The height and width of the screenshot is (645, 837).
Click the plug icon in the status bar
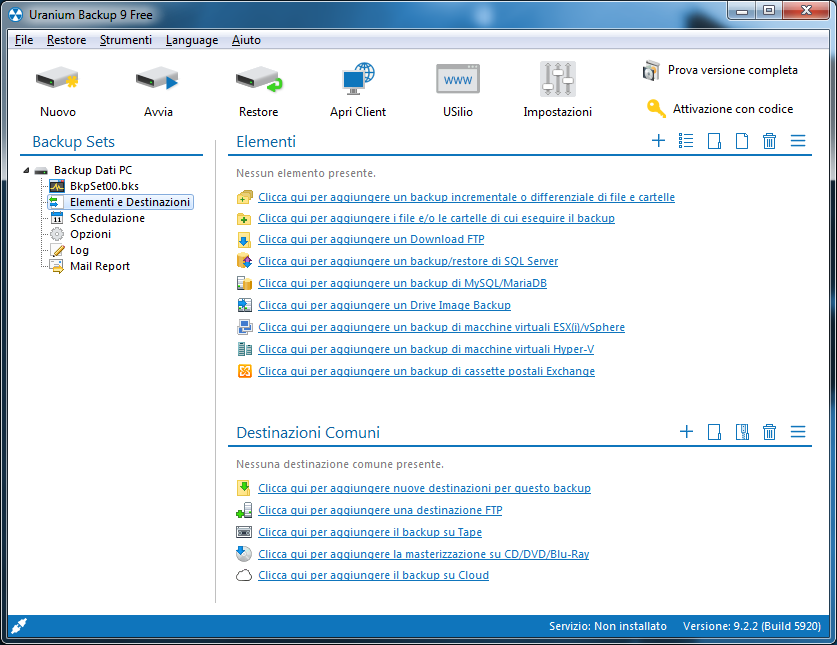click(19, 626)
